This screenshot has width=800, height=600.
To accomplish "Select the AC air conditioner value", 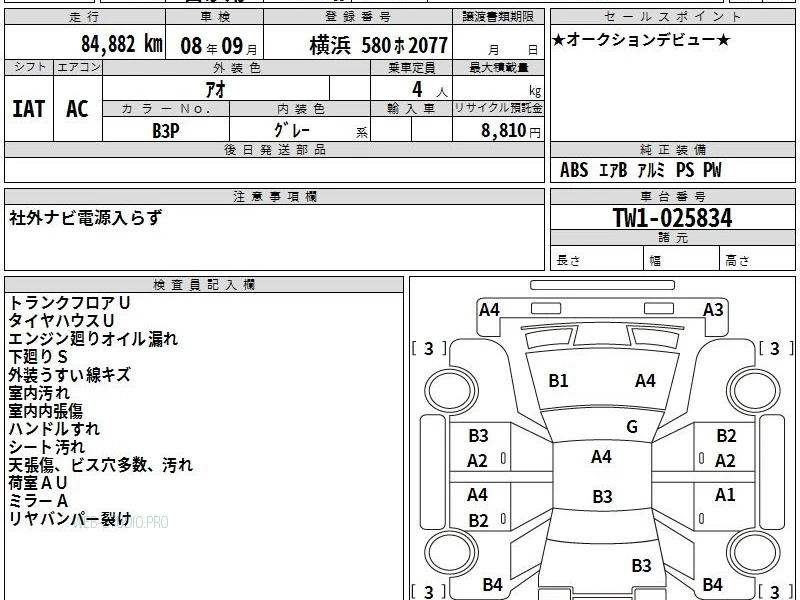I will (x=78, y=109).
